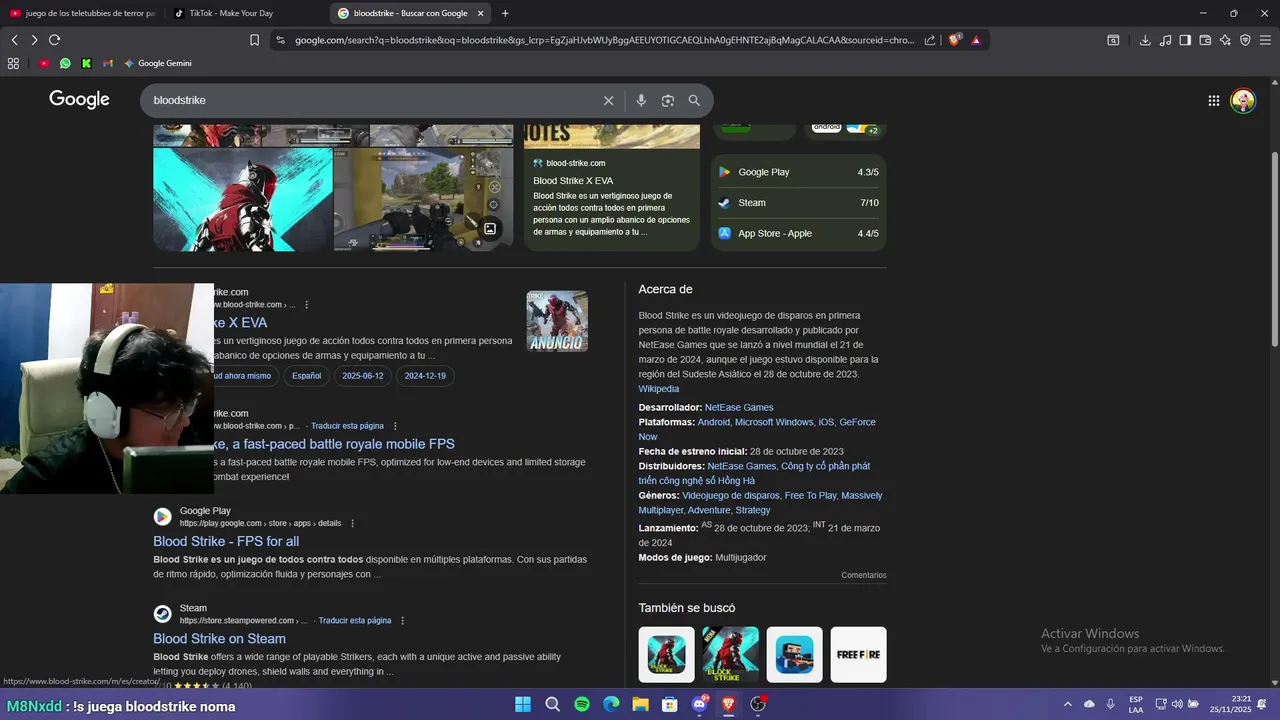Start voice search with the microphone icon
Screen dimensions: 1280x720
(x=641, y=100)
